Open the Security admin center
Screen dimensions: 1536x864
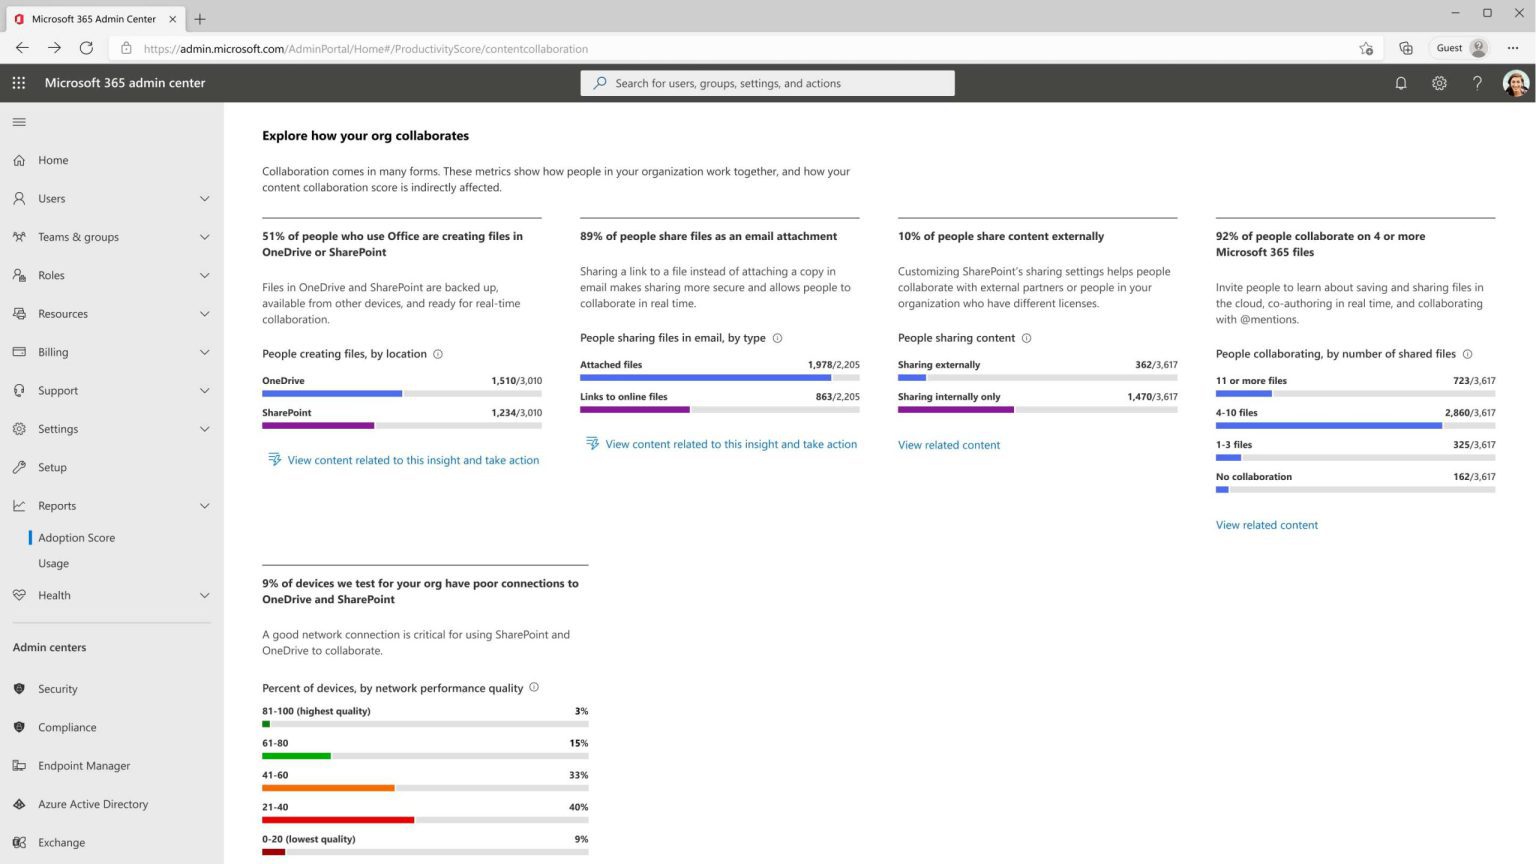57,688
